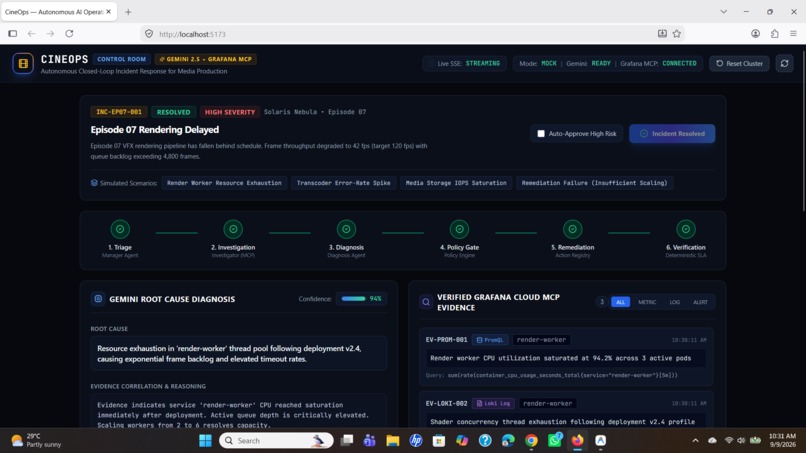Click the Remediation step circle icon
This screenshot has height=453, width=806.
click(x=573, y=229)
